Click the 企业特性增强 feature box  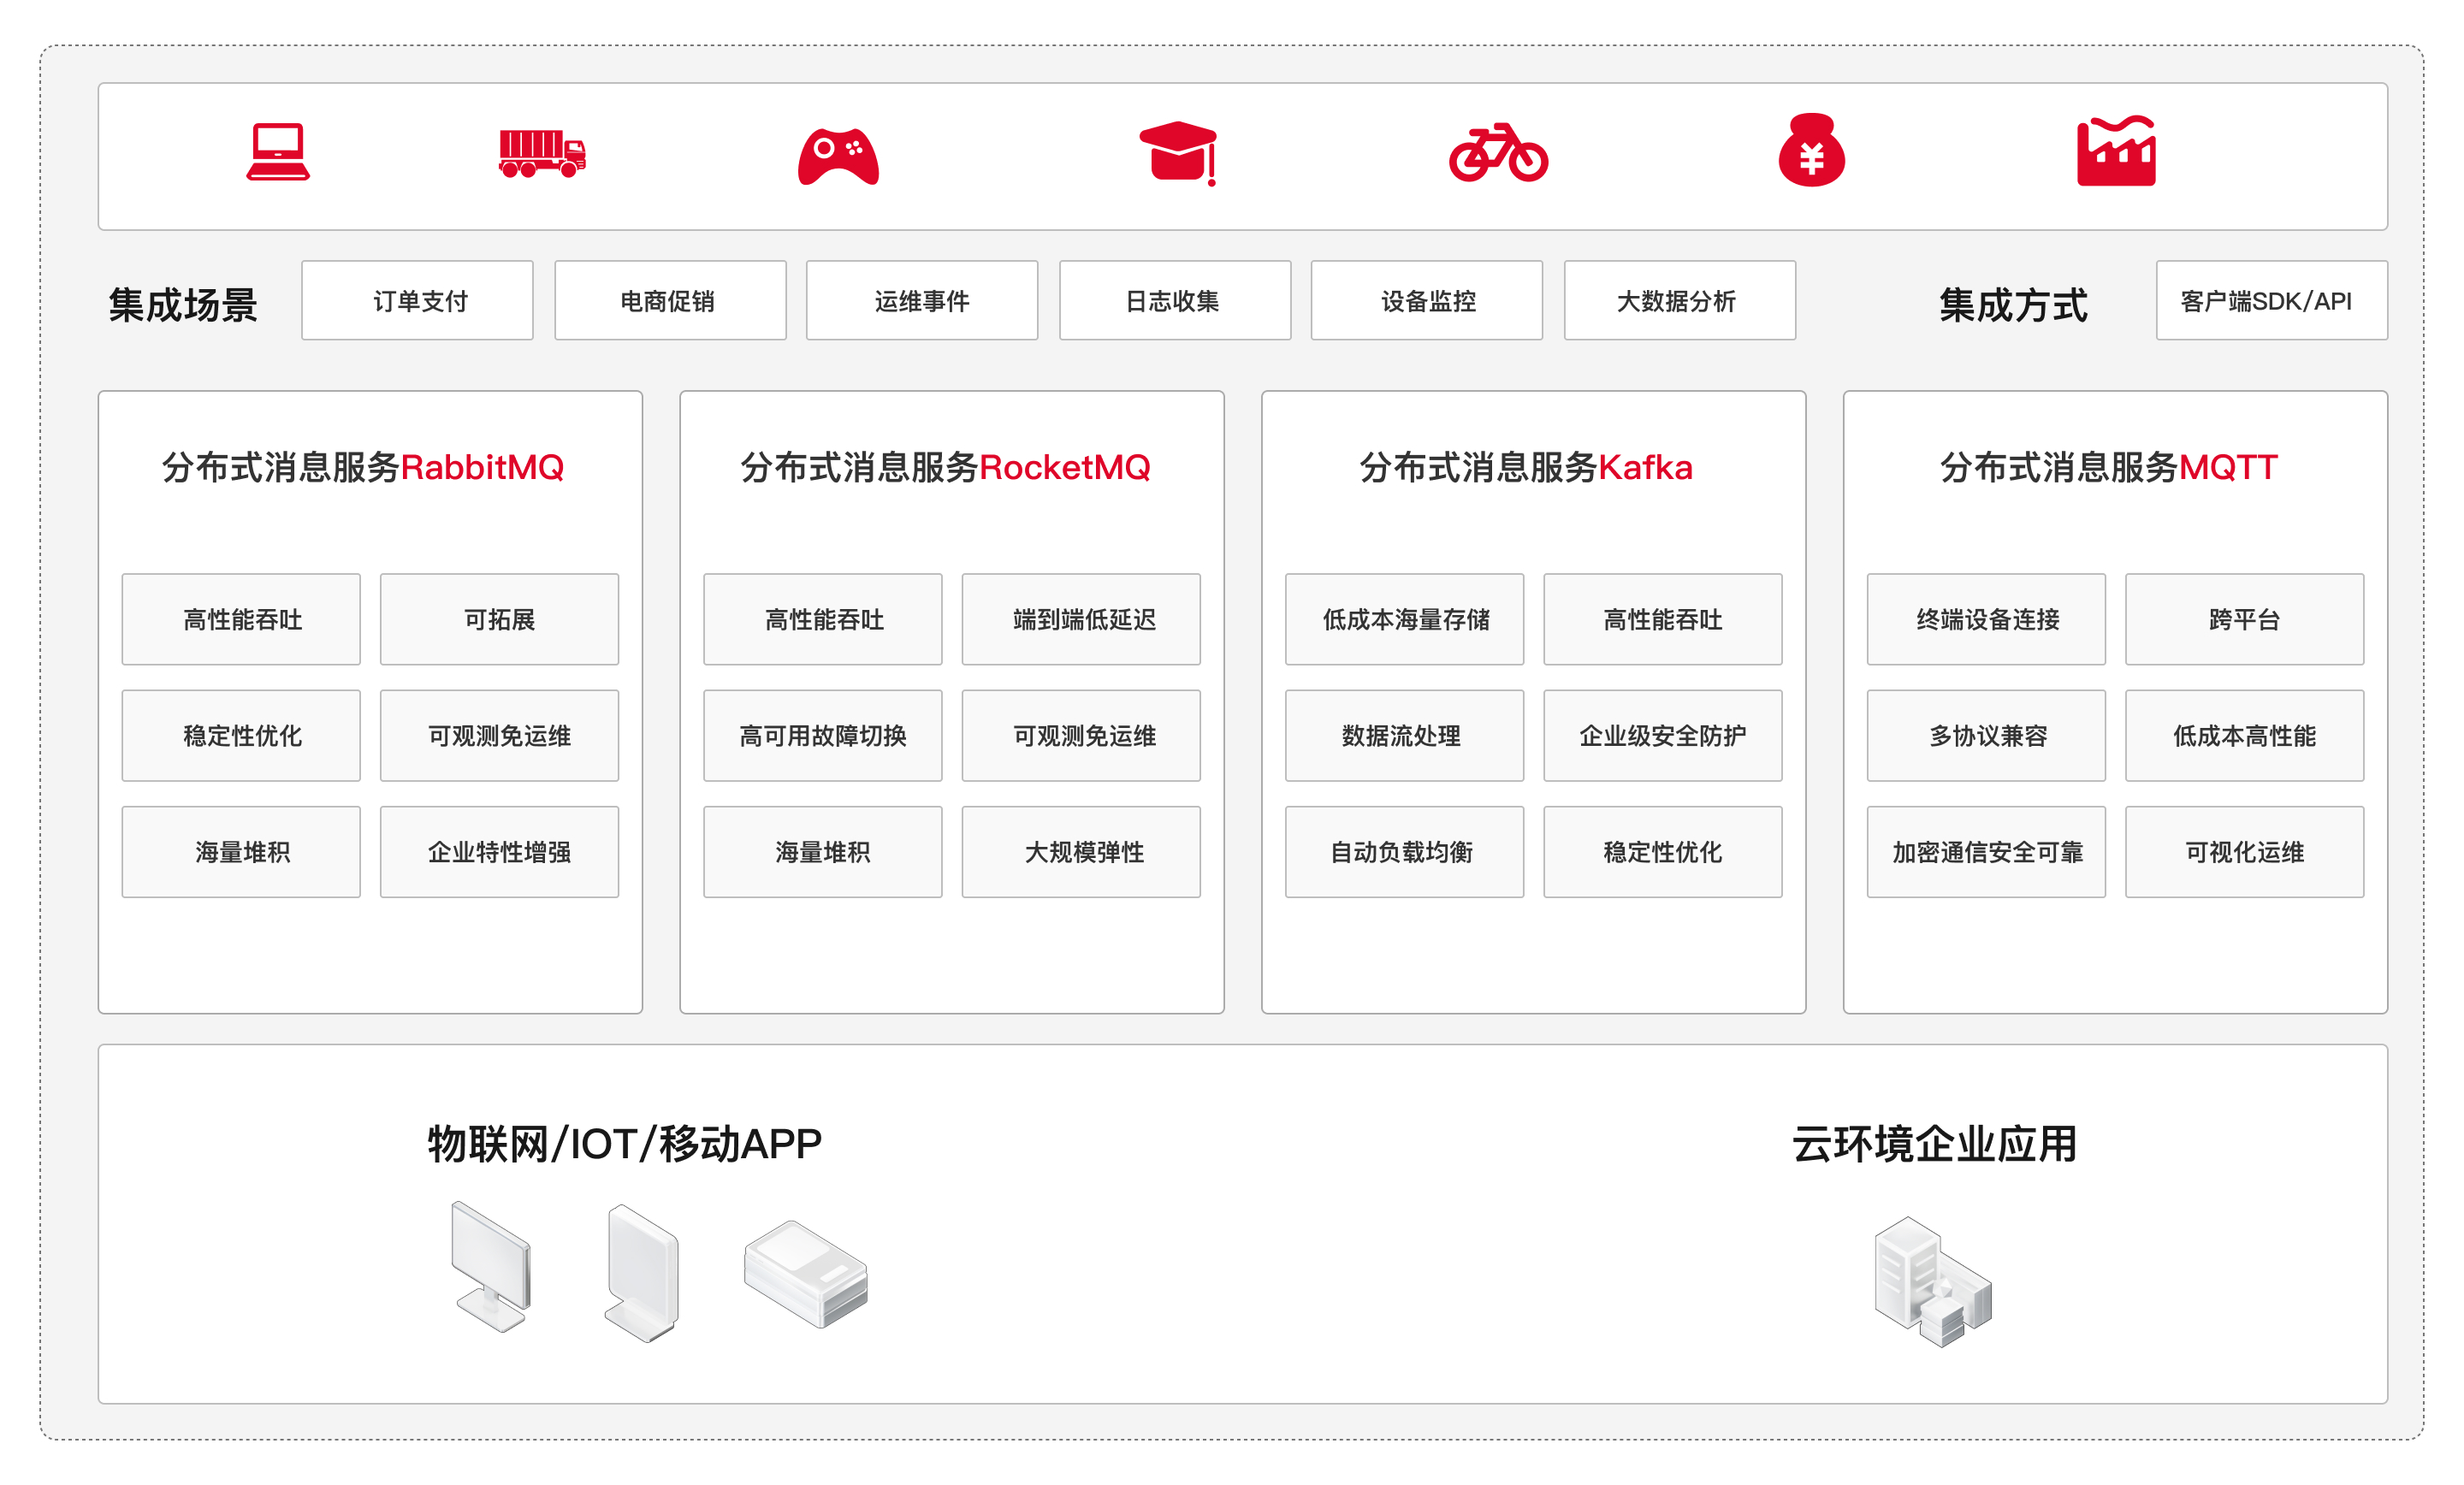[x=499, y=851]
